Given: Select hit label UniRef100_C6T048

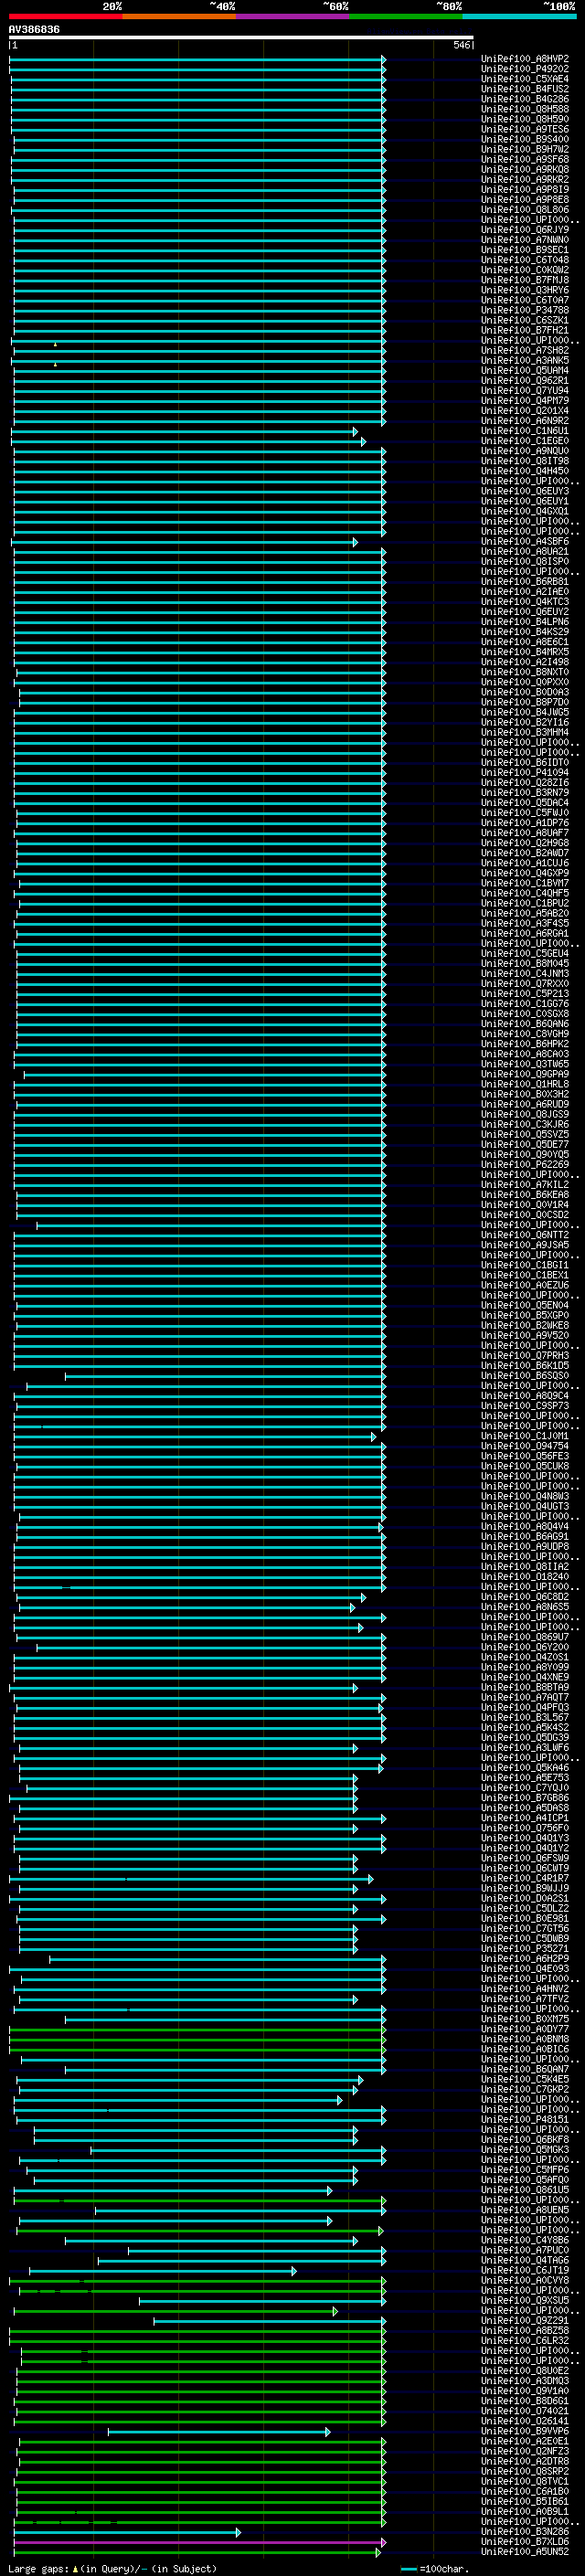Looking at the screenshot, I should point(525,261).
